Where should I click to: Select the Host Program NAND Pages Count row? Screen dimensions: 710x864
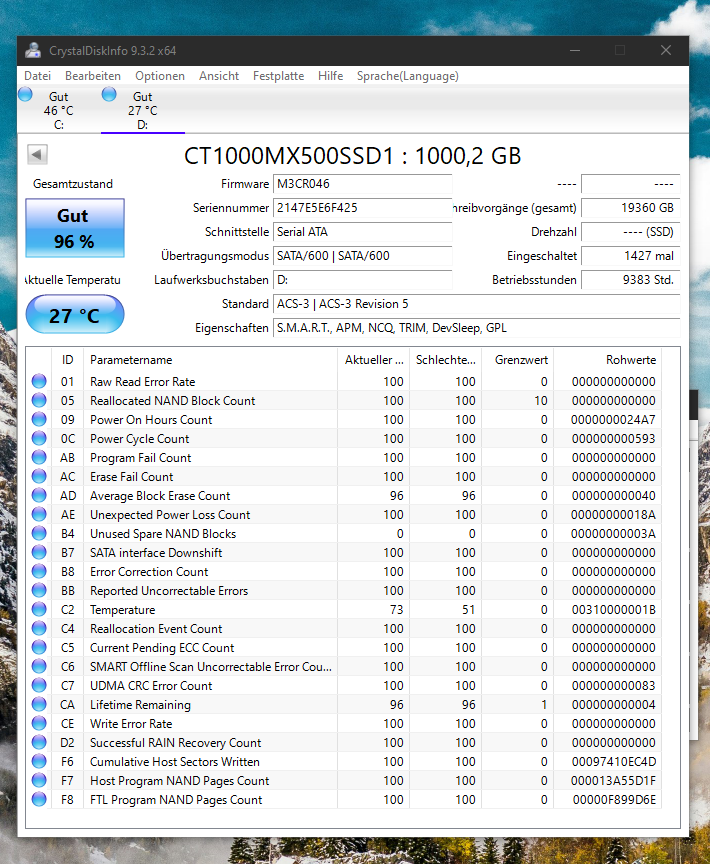tap(344, 781)
